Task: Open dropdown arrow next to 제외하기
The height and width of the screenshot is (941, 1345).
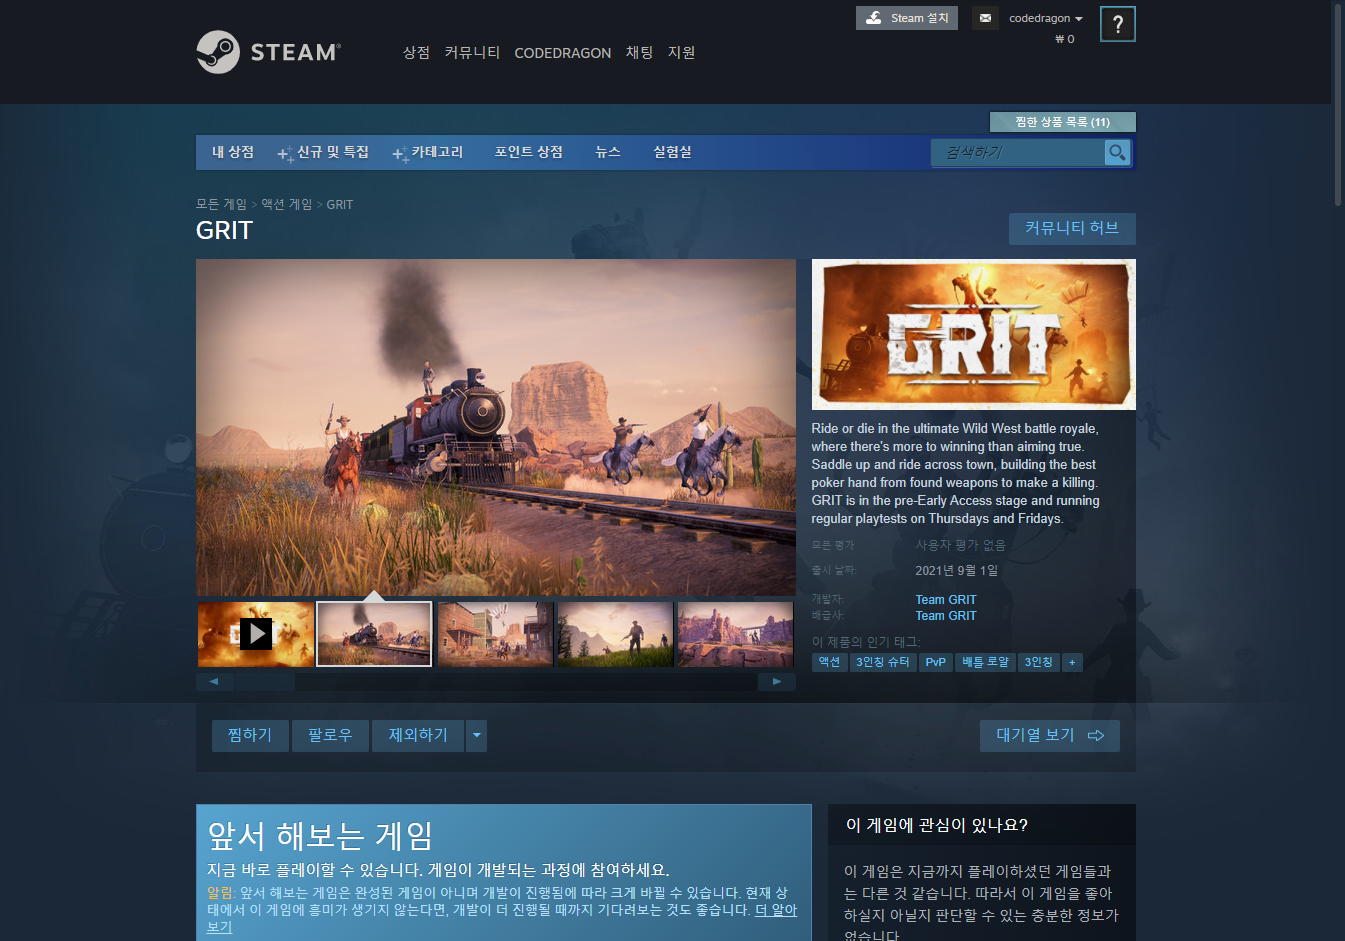Action: 477,735
